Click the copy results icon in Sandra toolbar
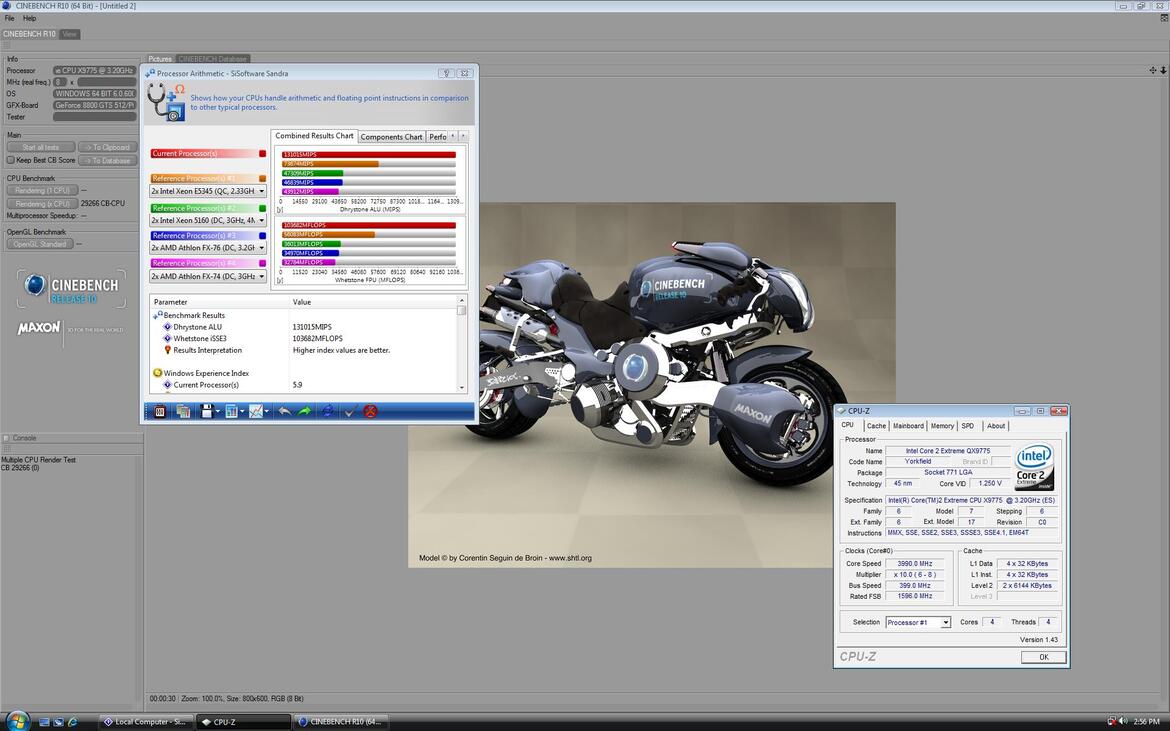The image size is (1170, 731). 183,411
